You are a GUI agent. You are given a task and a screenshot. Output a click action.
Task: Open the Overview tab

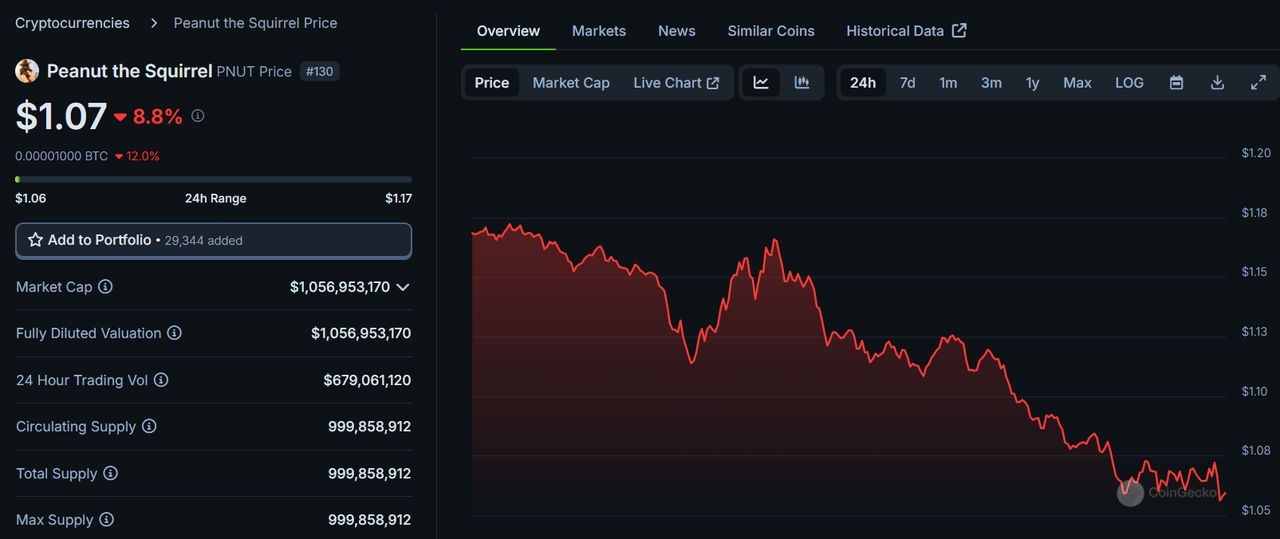pyautogui.click(x=508, y=31)
